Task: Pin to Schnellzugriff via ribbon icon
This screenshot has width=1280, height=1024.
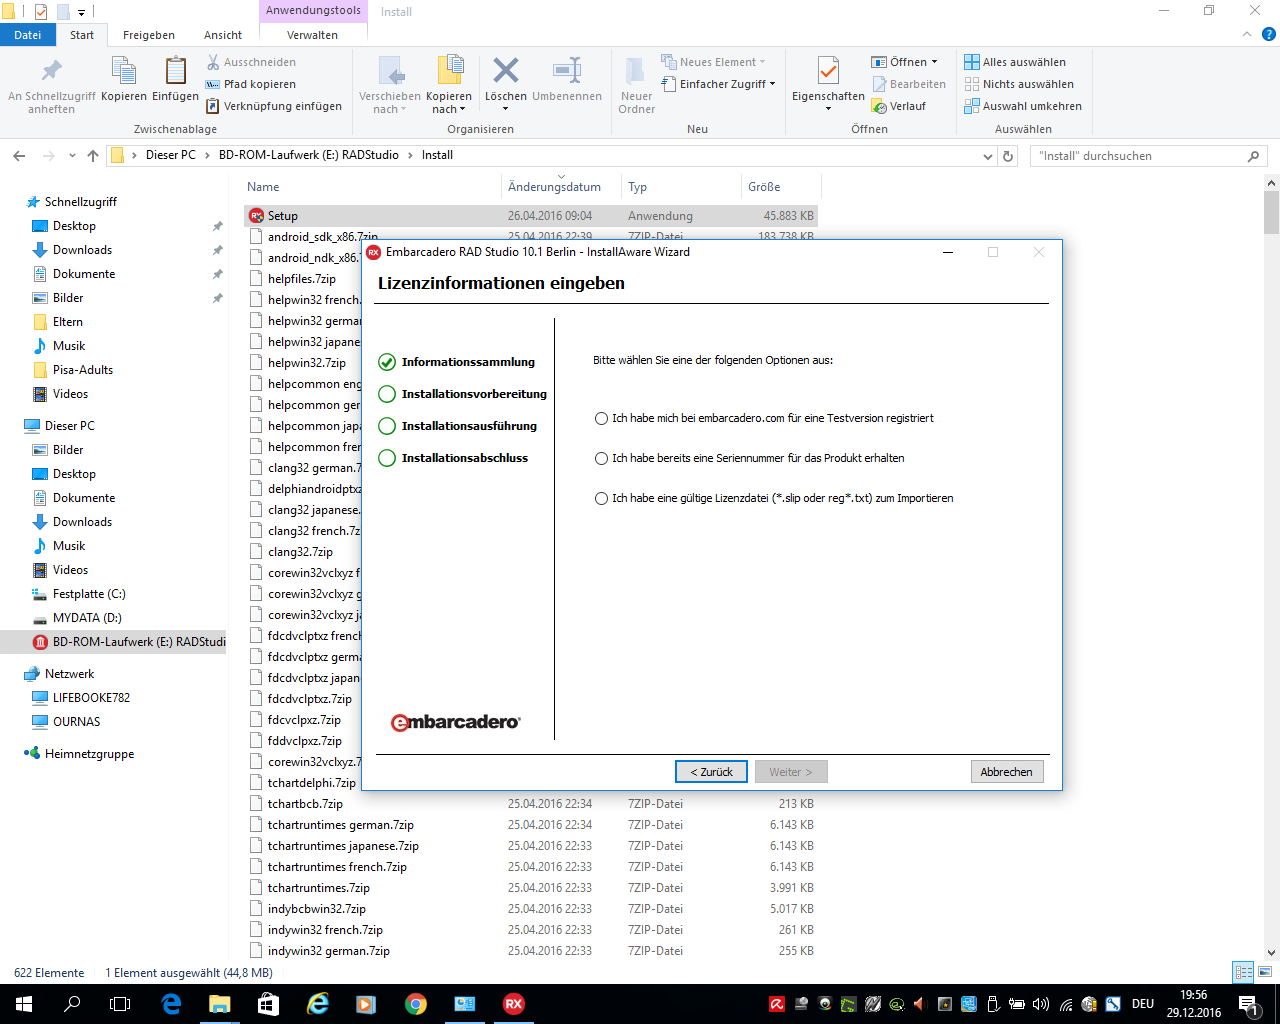Action: [52, 86]
